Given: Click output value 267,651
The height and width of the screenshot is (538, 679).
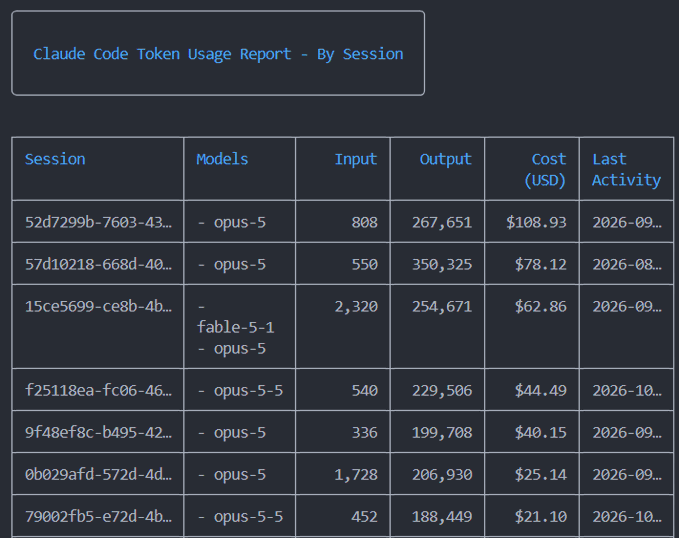Looking at the screenshot, I should click(x=442, y=223).
